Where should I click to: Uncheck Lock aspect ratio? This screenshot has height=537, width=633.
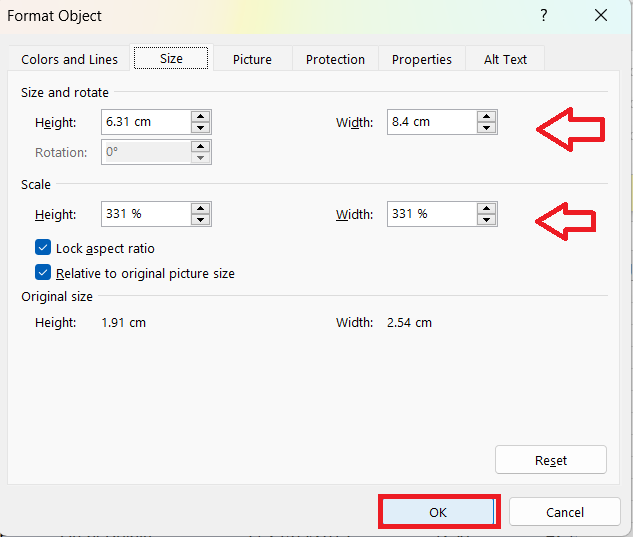(43, 248)
